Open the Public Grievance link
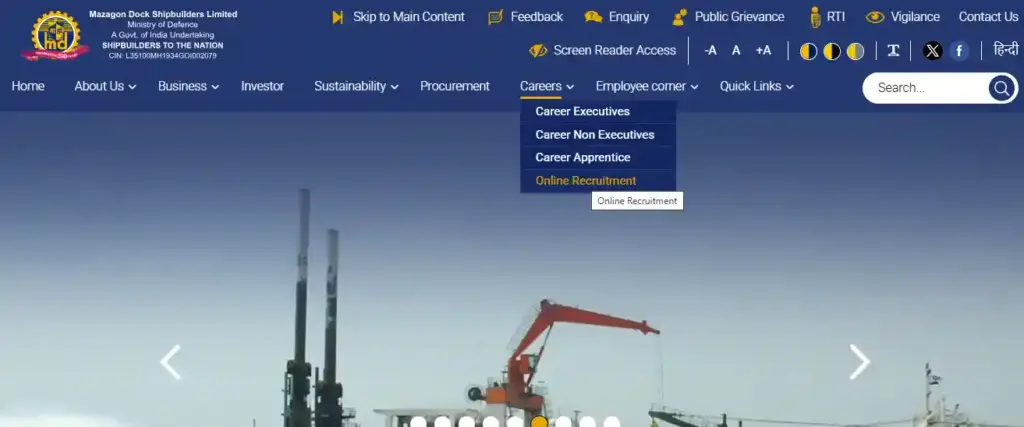The image size is (1024, 427). [738, 17]
